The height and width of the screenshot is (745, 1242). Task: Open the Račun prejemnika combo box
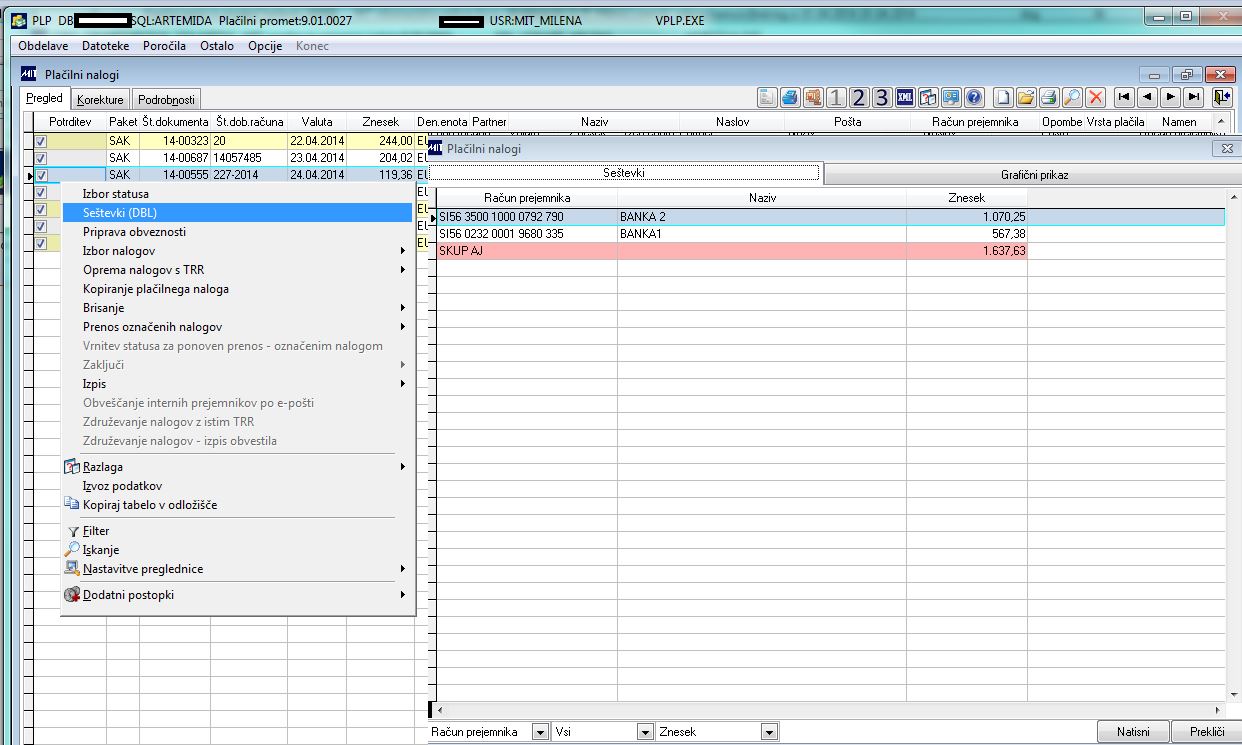(540, 732)
